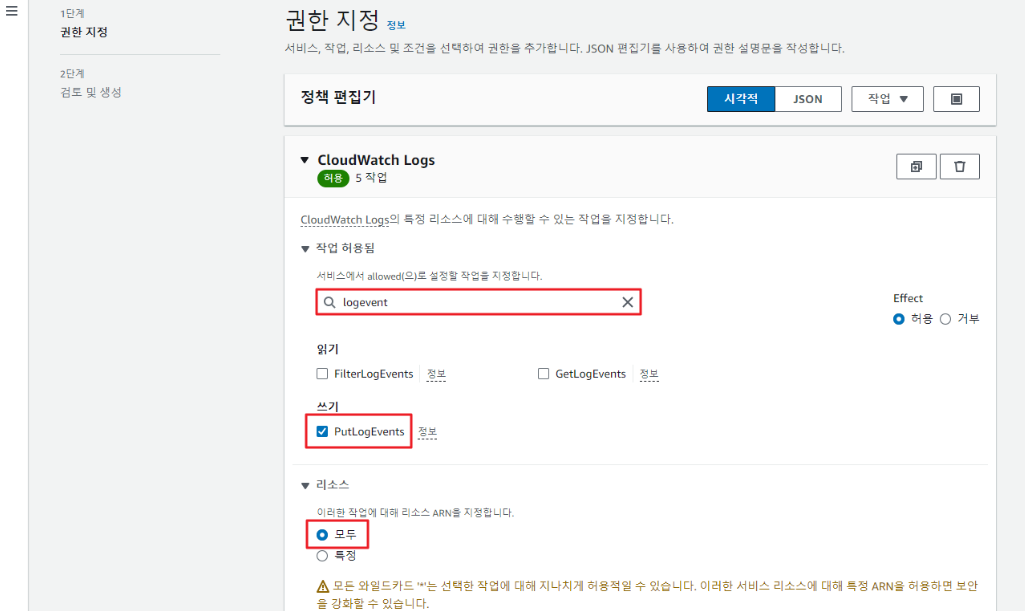
Task: Open the 정보 link next to 권한 지정
Action: click(395, 25)
